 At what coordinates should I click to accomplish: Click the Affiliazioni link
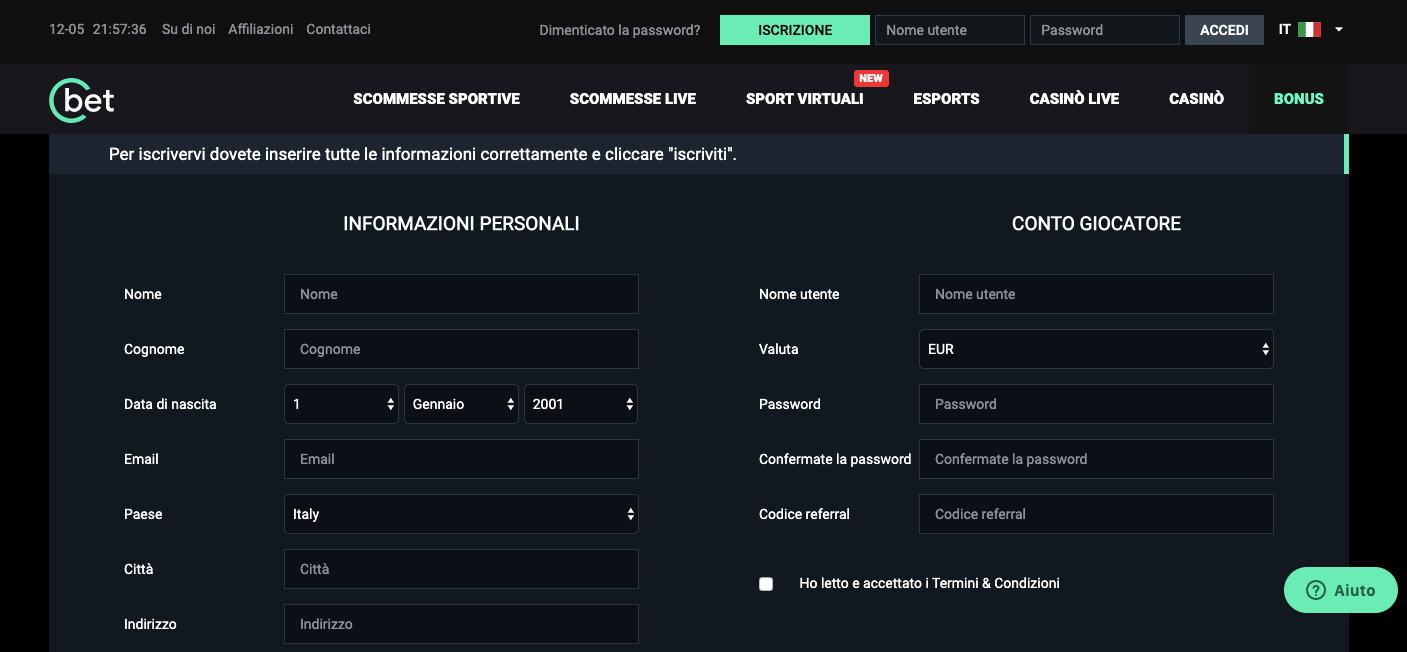click(x=260, y=29)
